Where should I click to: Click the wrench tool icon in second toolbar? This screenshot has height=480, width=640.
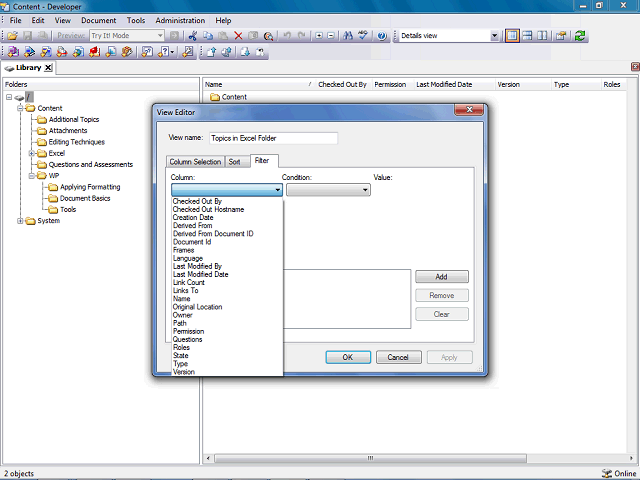pyautogui.click(x=188, y=52)
